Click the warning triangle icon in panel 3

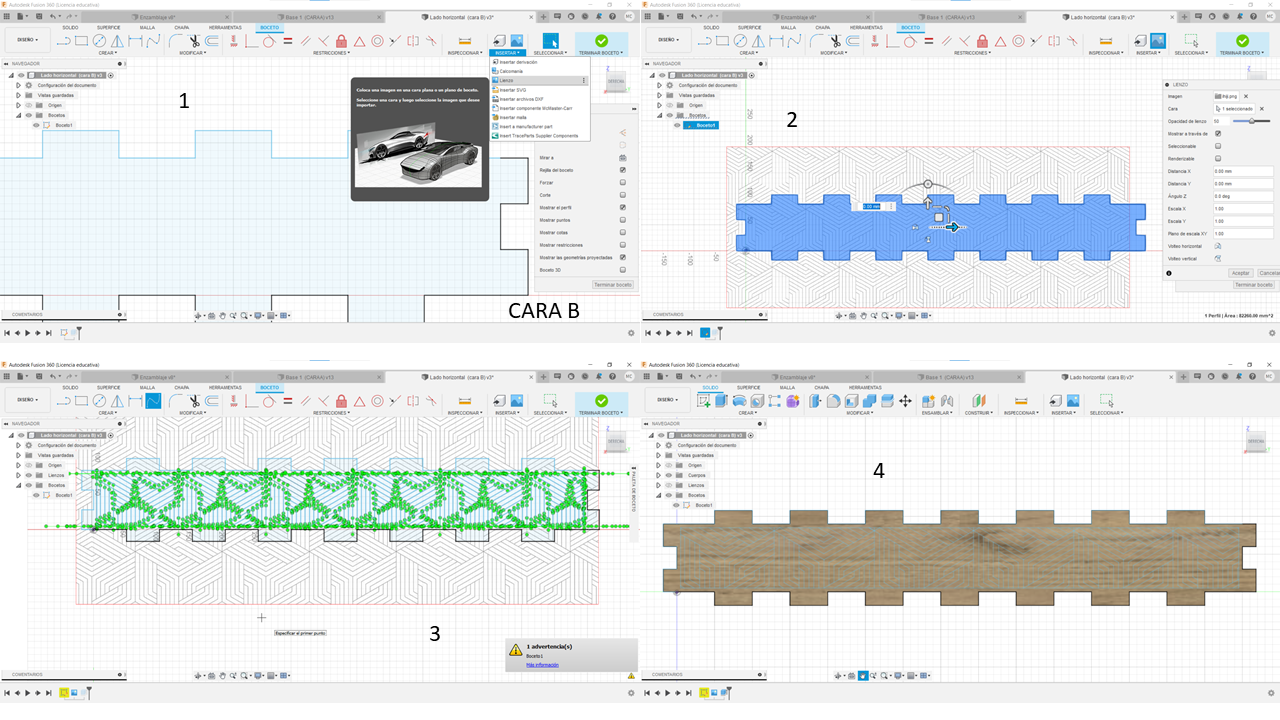point(515,650)
